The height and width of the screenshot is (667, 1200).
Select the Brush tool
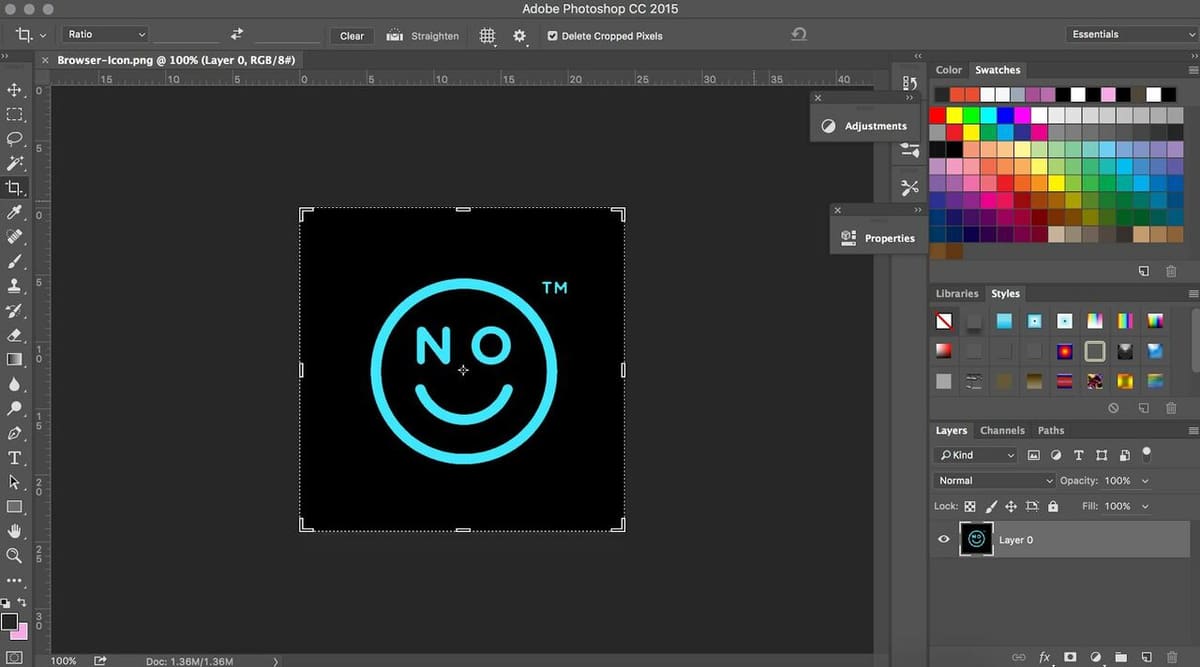(14, 261)
